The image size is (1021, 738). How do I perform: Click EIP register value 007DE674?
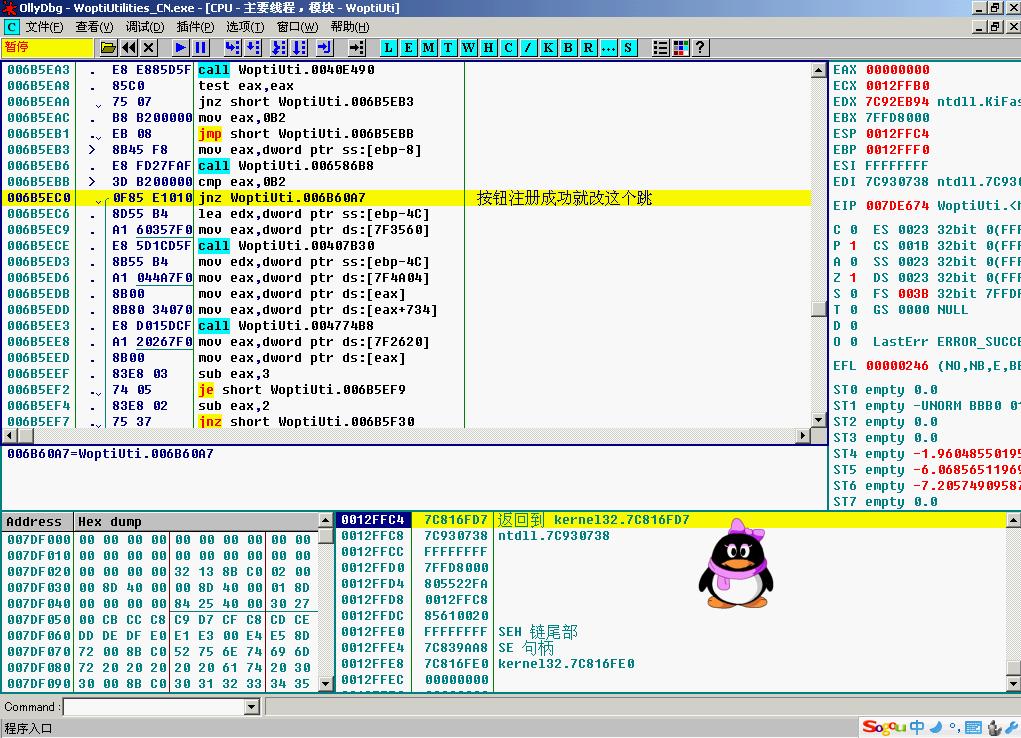(x=897, y=206)
